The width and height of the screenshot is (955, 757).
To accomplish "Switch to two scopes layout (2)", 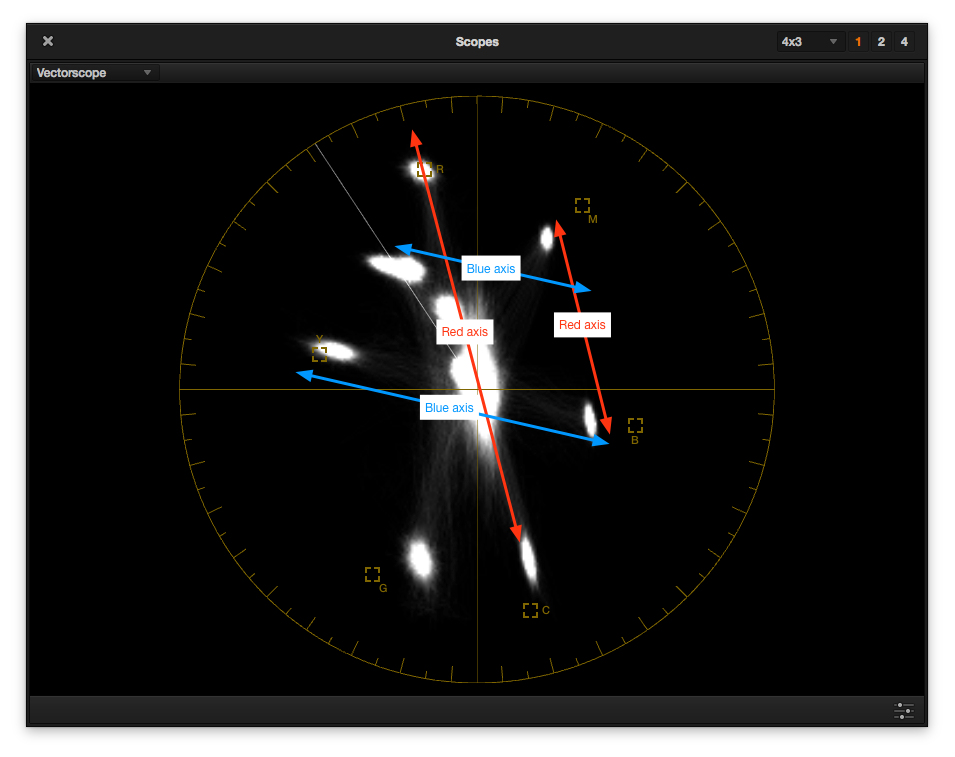I will (x=881, y=41).
